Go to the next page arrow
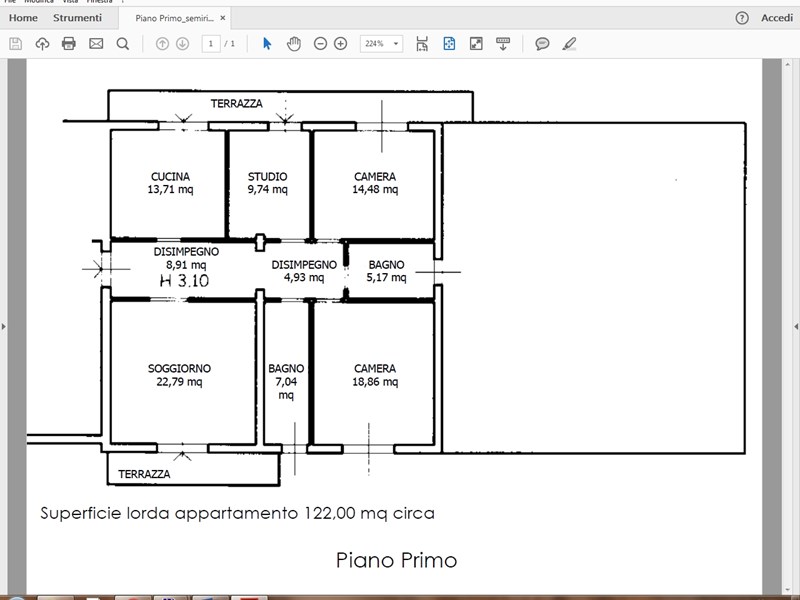Image resolution: width=800 pixels, height=600 pixels. (182, 44)
